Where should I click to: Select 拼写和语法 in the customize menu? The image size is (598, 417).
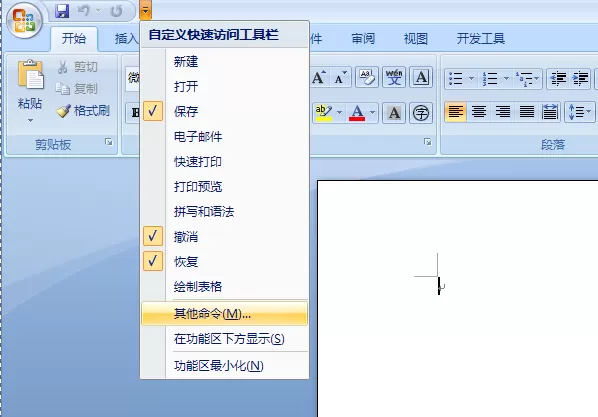224,211
